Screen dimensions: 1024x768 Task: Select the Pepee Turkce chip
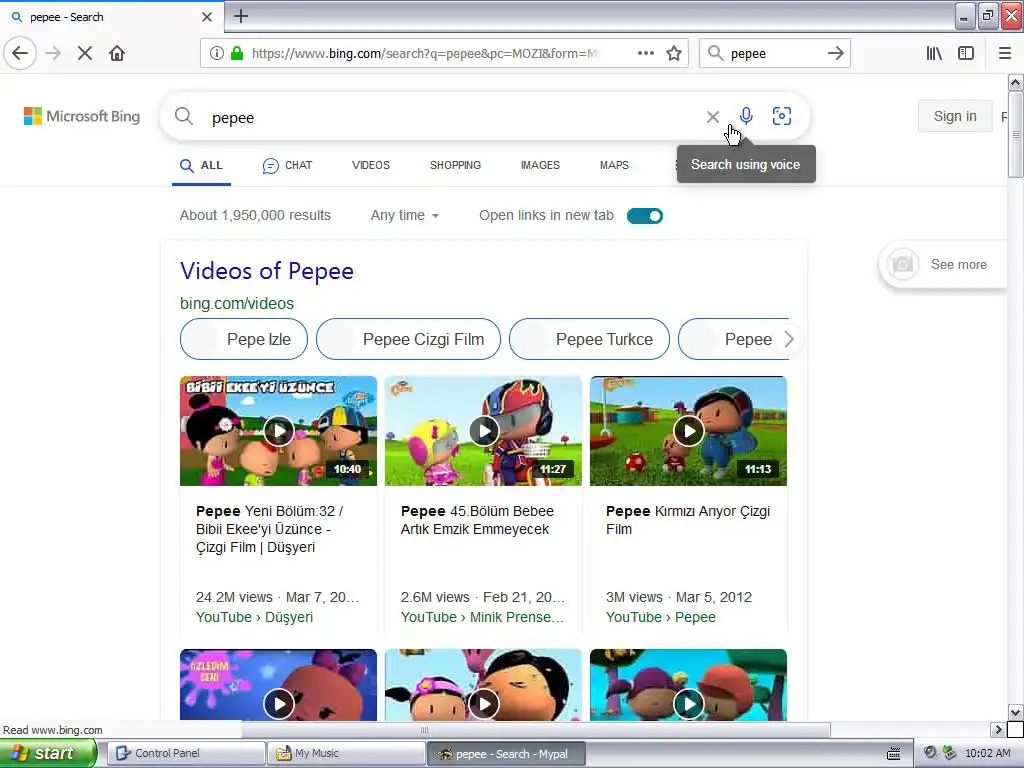[589, 339]
